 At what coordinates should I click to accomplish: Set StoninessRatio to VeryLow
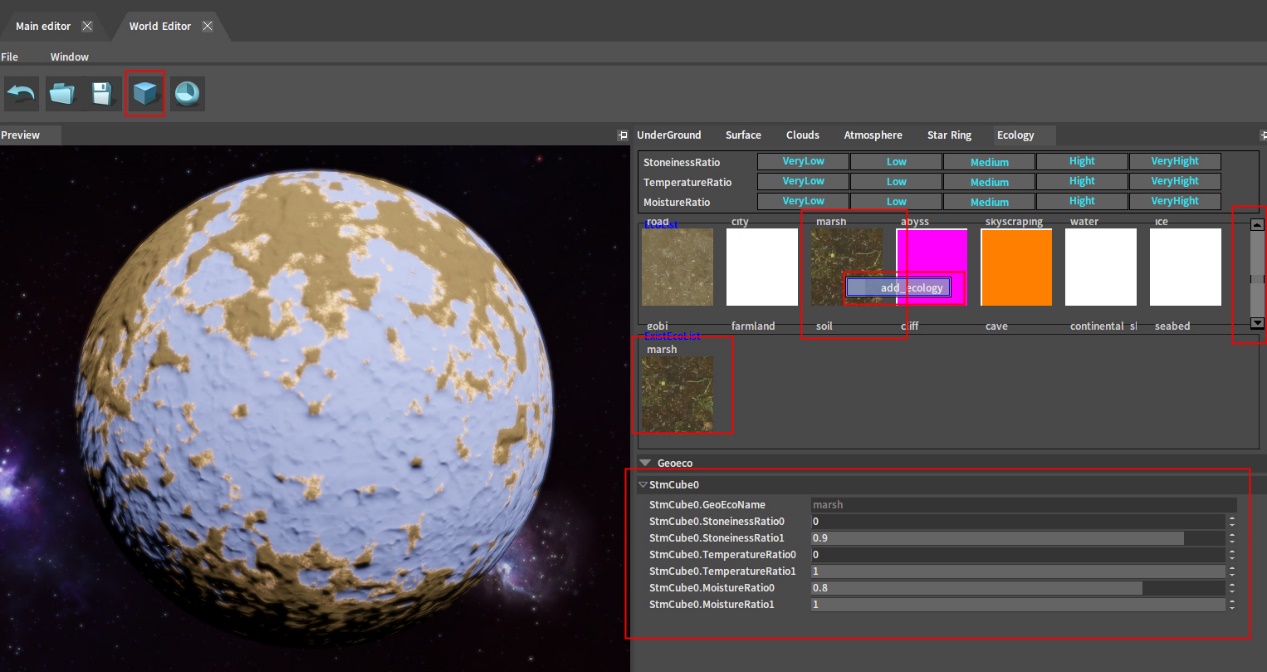tap(803, 161)
